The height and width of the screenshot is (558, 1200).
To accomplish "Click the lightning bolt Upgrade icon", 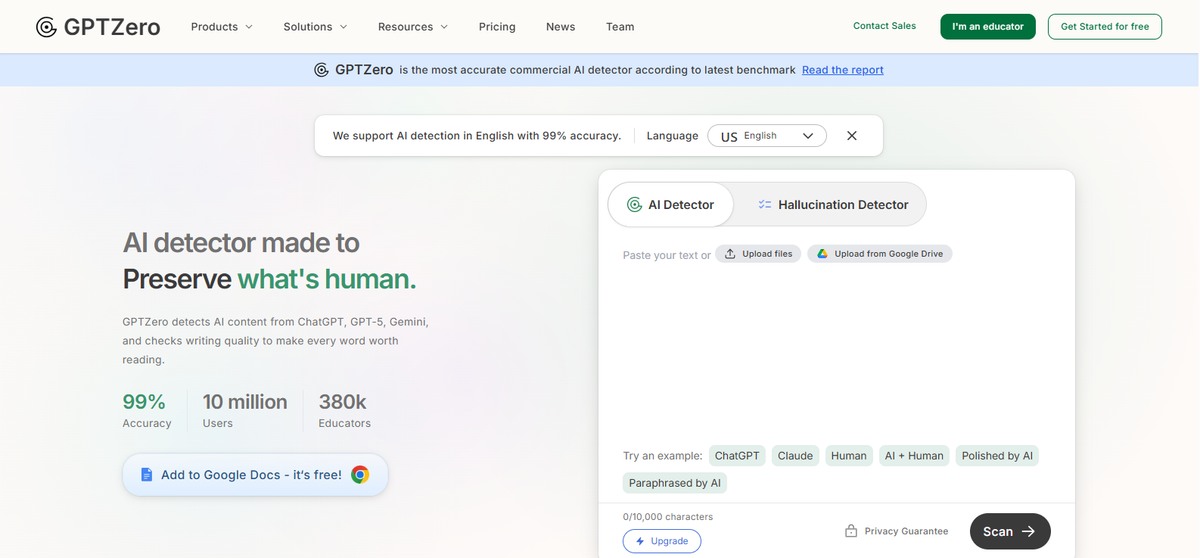I will point(640,541).
